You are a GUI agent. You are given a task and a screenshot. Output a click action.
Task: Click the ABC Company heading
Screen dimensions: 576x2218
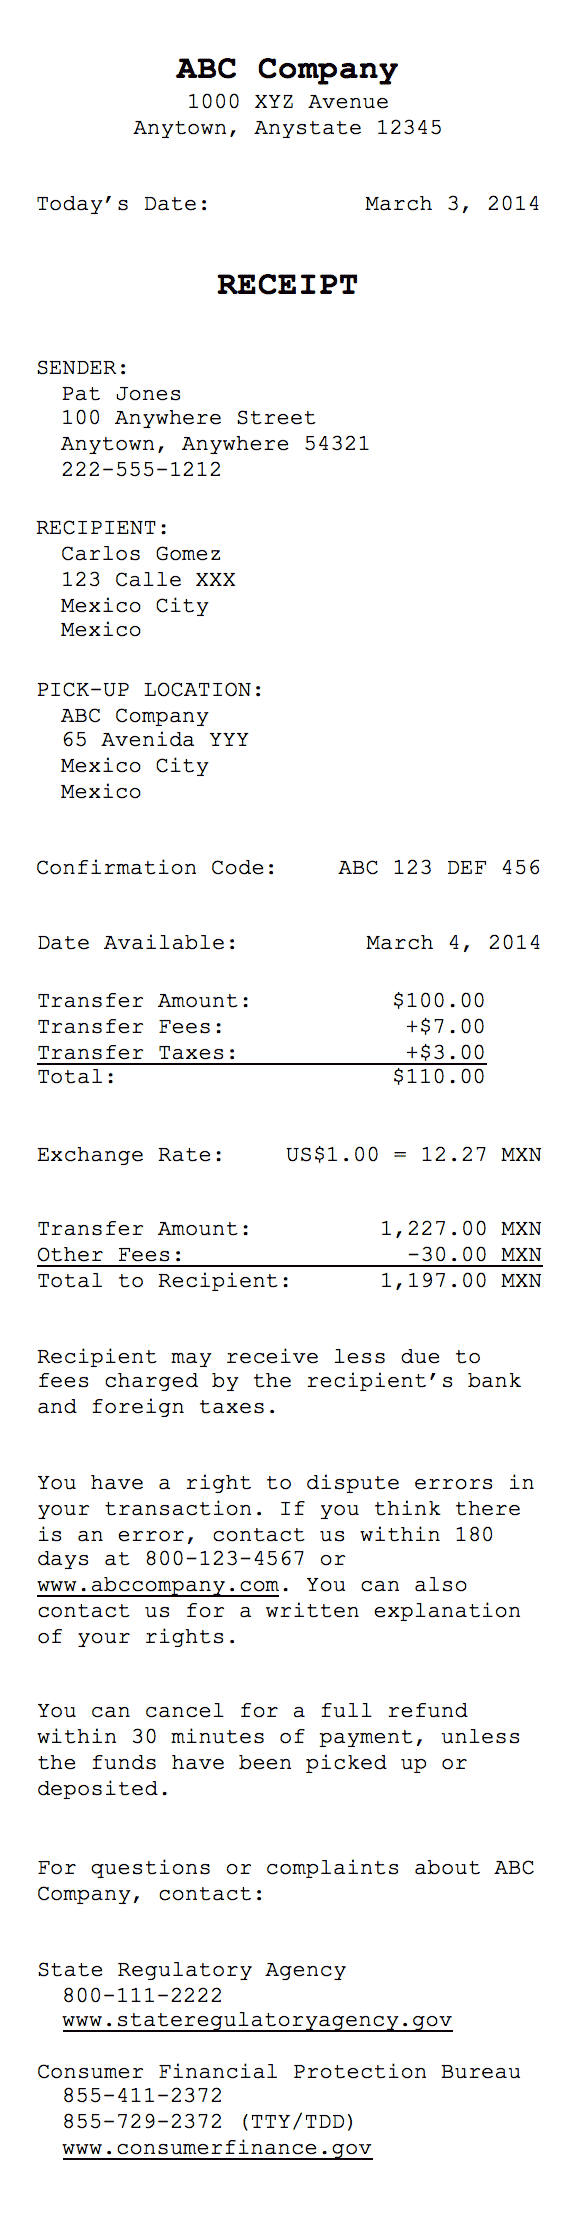[x=287, y=69]
